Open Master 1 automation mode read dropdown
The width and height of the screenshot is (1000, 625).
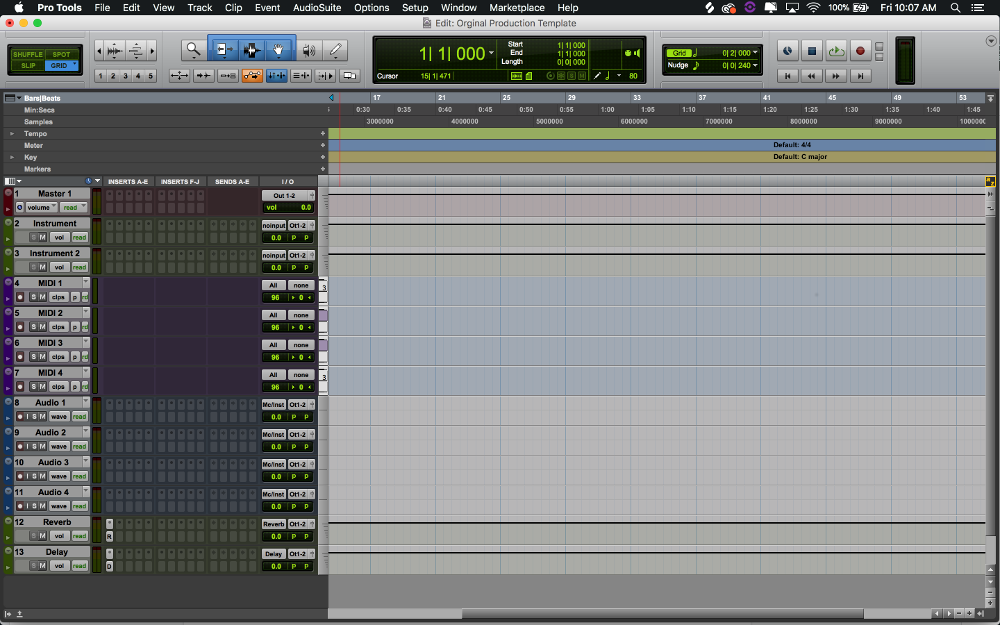point(73,207)
